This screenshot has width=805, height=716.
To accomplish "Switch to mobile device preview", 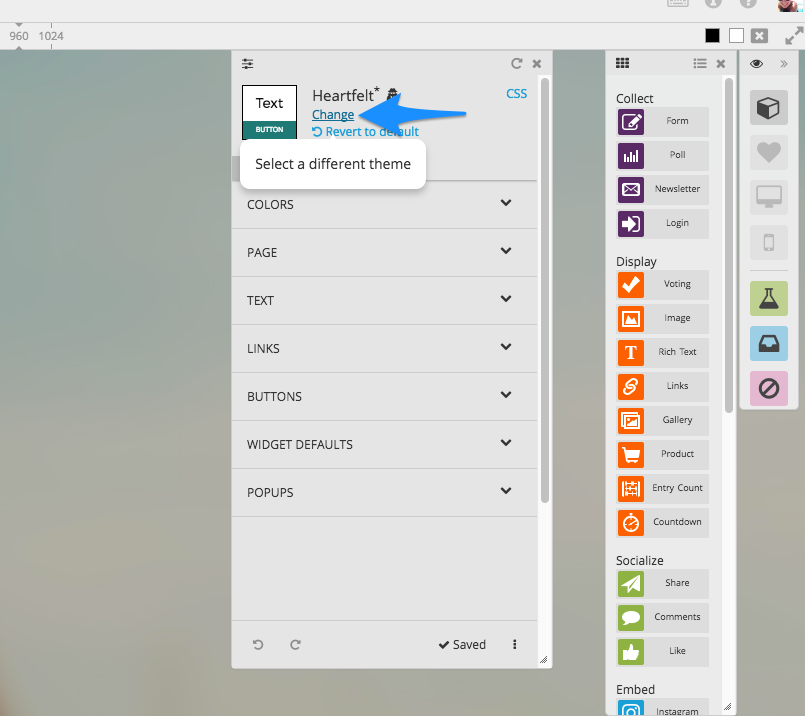I will coord(768,242).
